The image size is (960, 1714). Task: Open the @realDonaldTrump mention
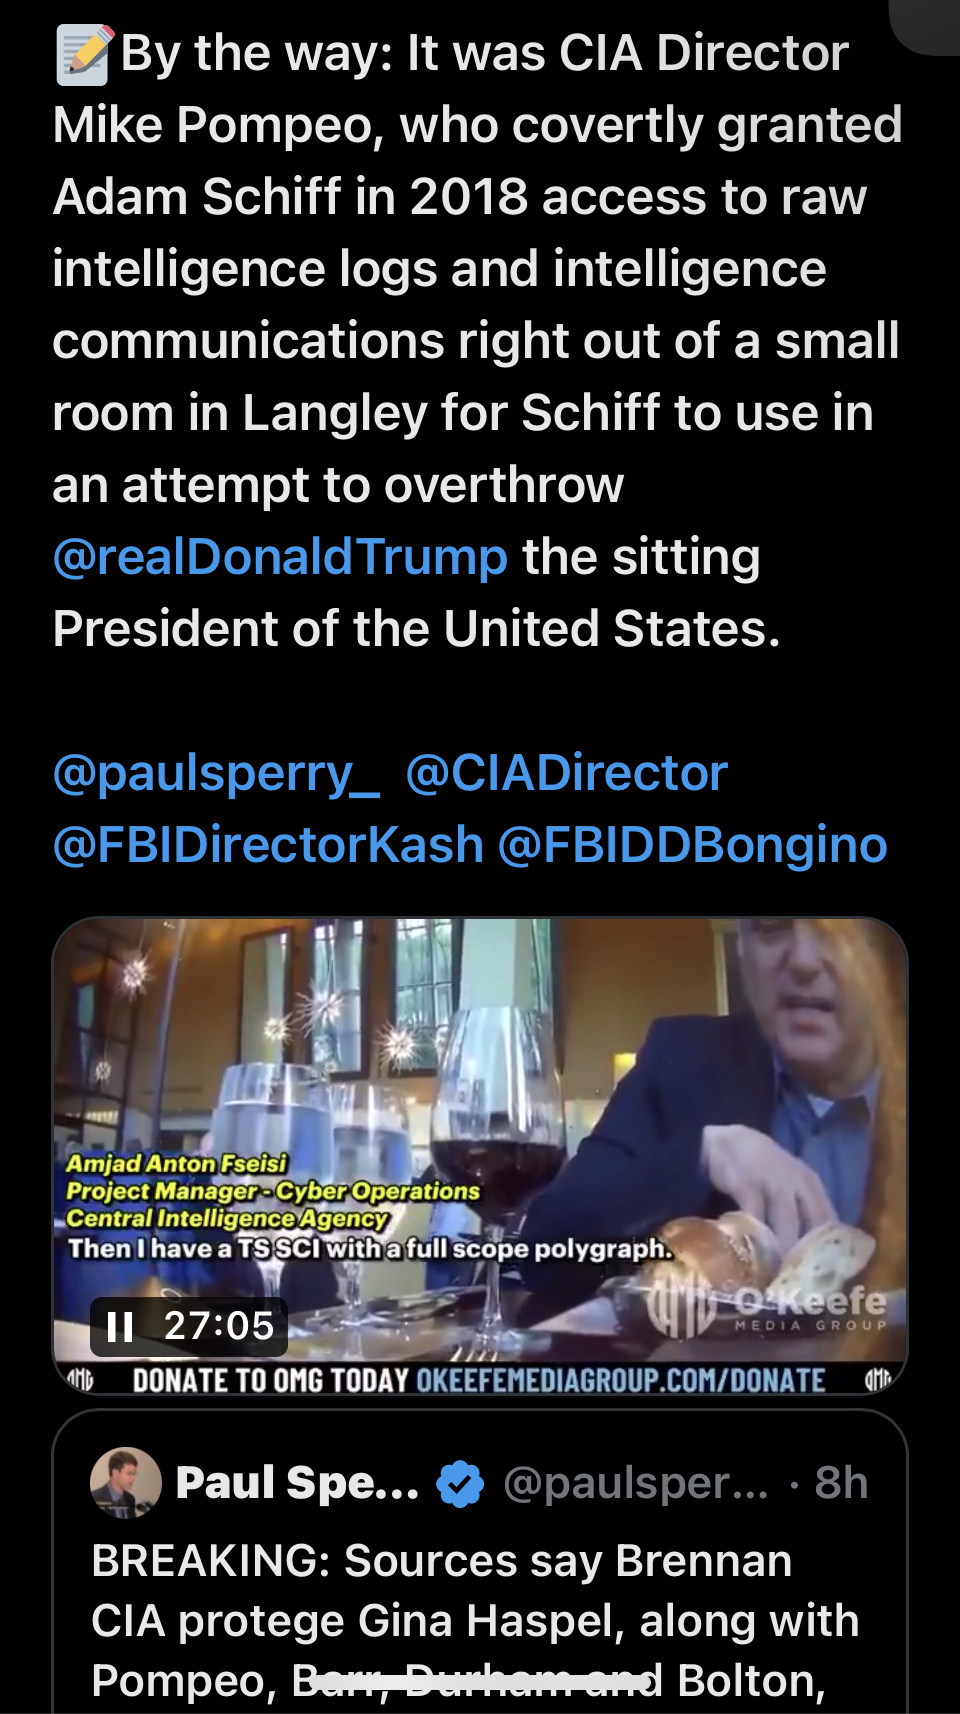280,556
